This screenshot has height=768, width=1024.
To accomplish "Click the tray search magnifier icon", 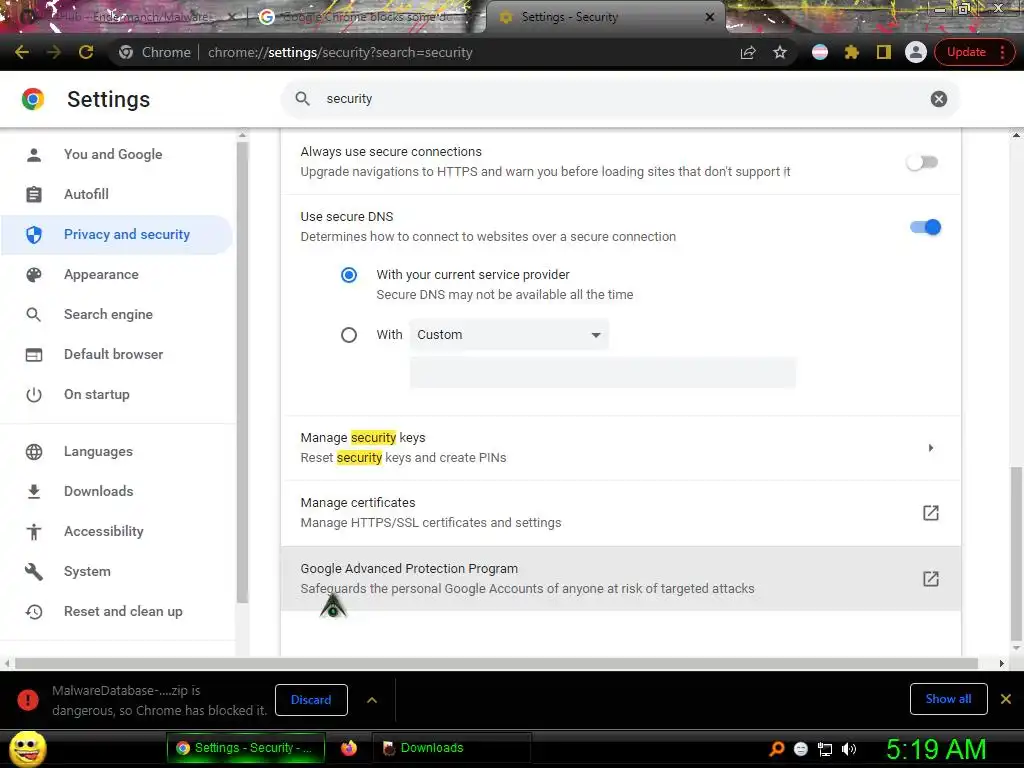I will (x=777, y=748).
